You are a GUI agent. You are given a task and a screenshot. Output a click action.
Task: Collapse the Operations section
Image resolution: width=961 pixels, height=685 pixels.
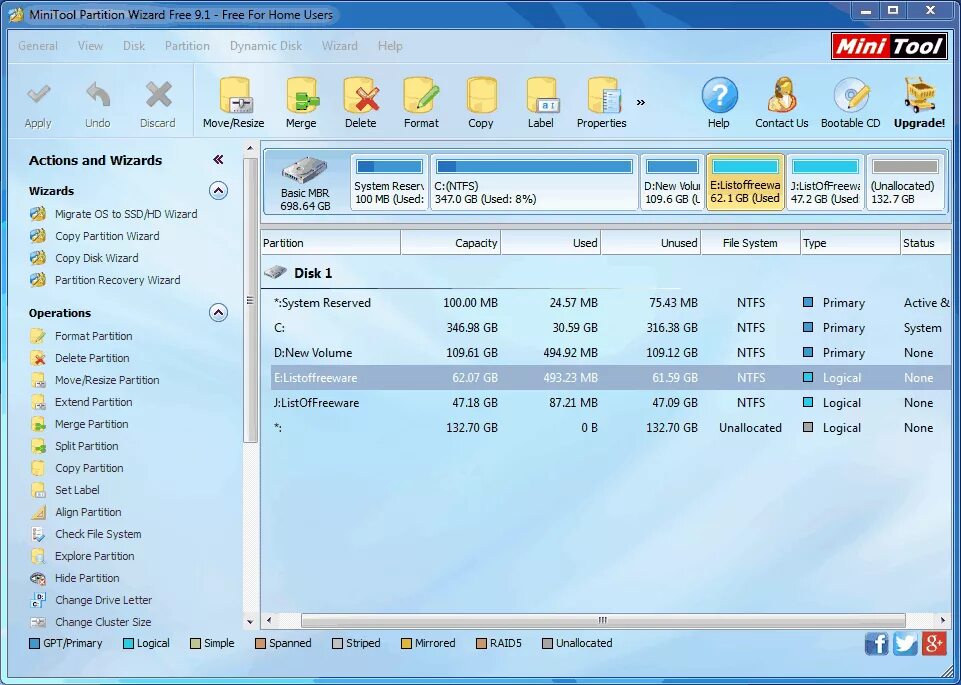[218, 312]
